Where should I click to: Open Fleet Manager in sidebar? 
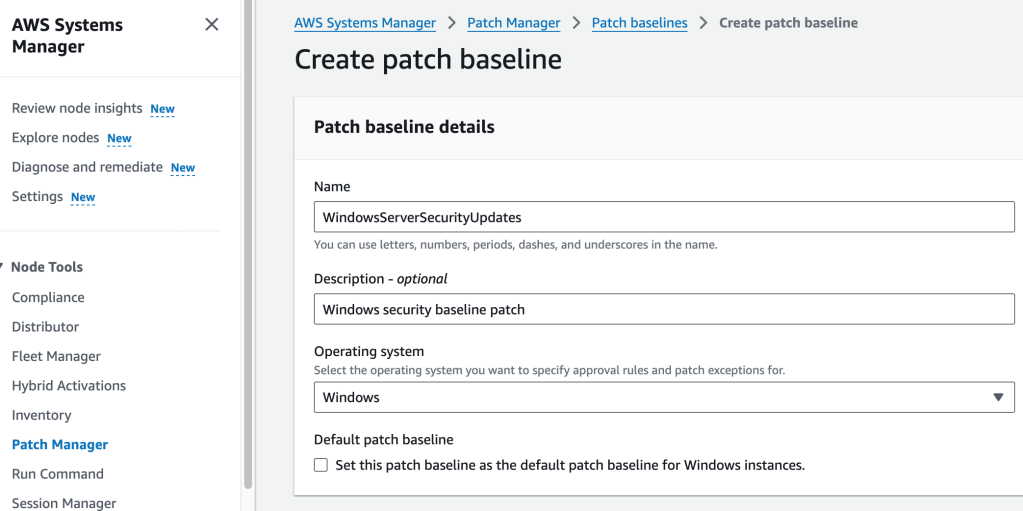coord(56,356)
